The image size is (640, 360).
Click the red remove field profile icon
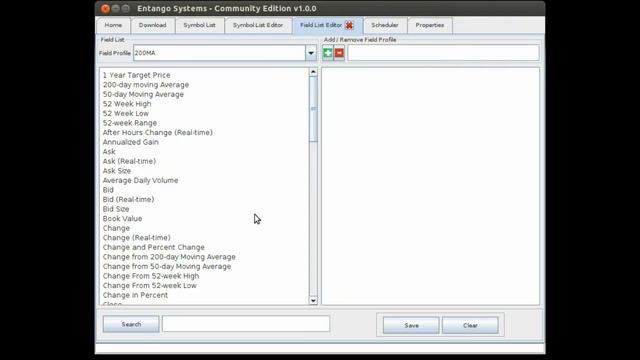click(x=339, y=53)
